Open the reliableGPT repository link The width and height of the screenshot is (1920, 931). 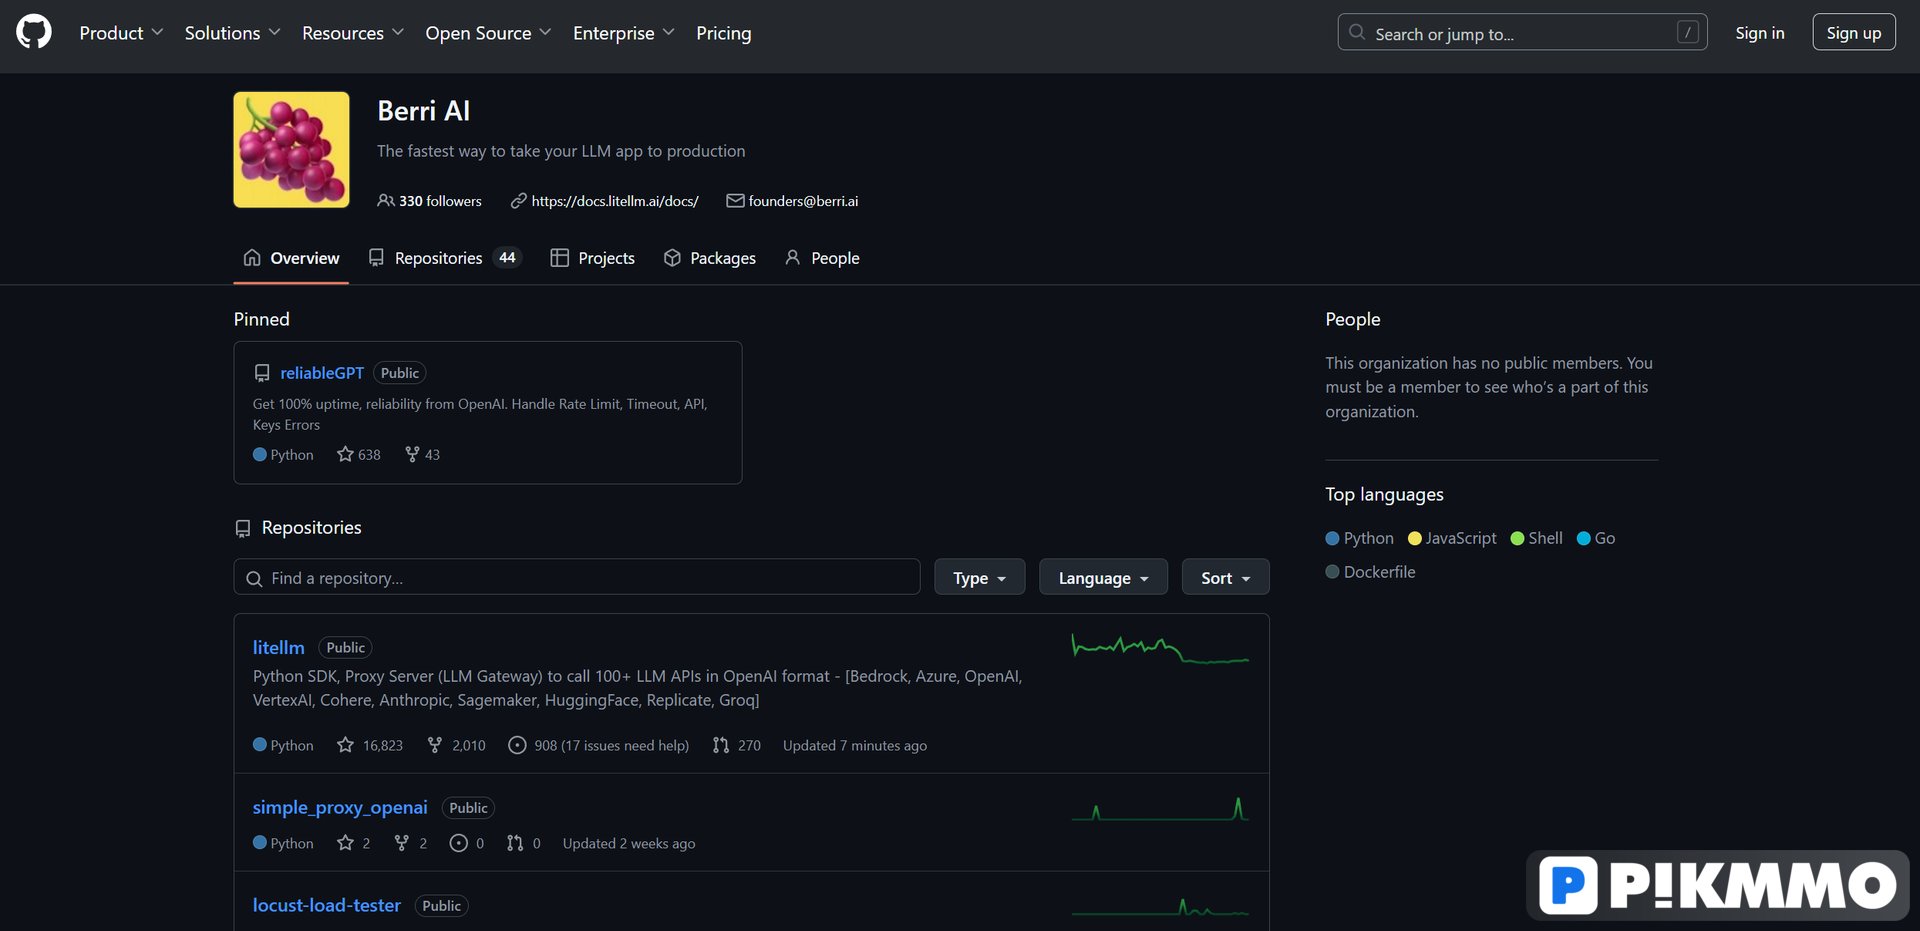322,373
